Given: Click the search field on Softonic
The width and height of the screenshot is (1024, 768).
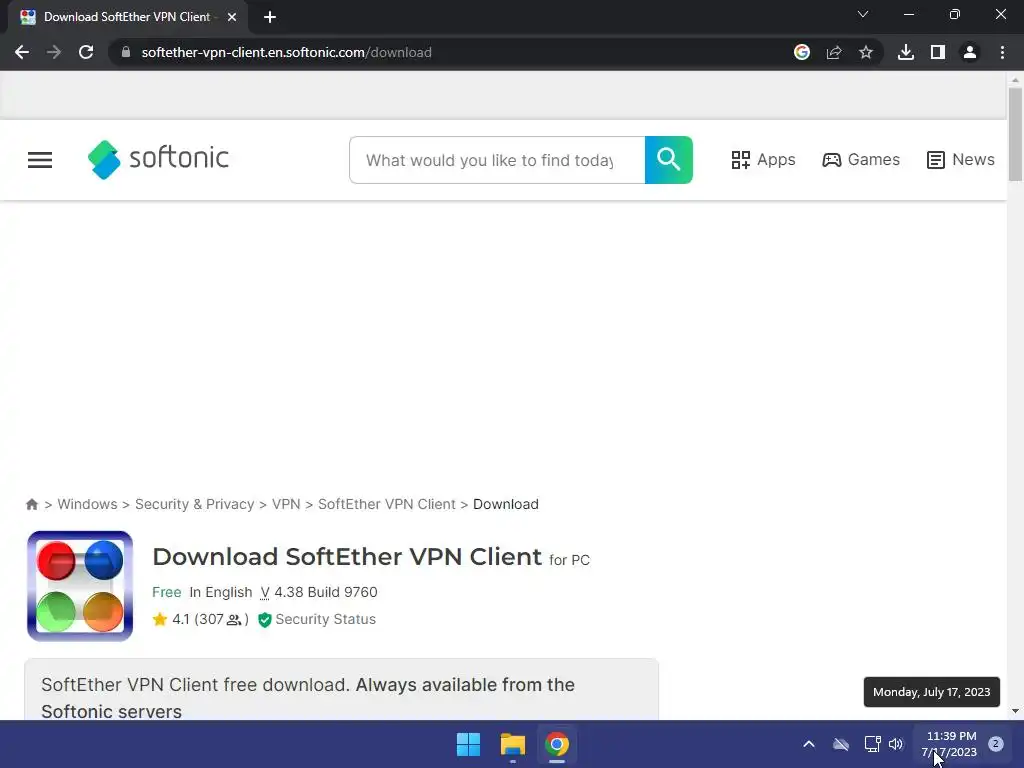Looking at the screenshot, I should (x=497, y=160).
